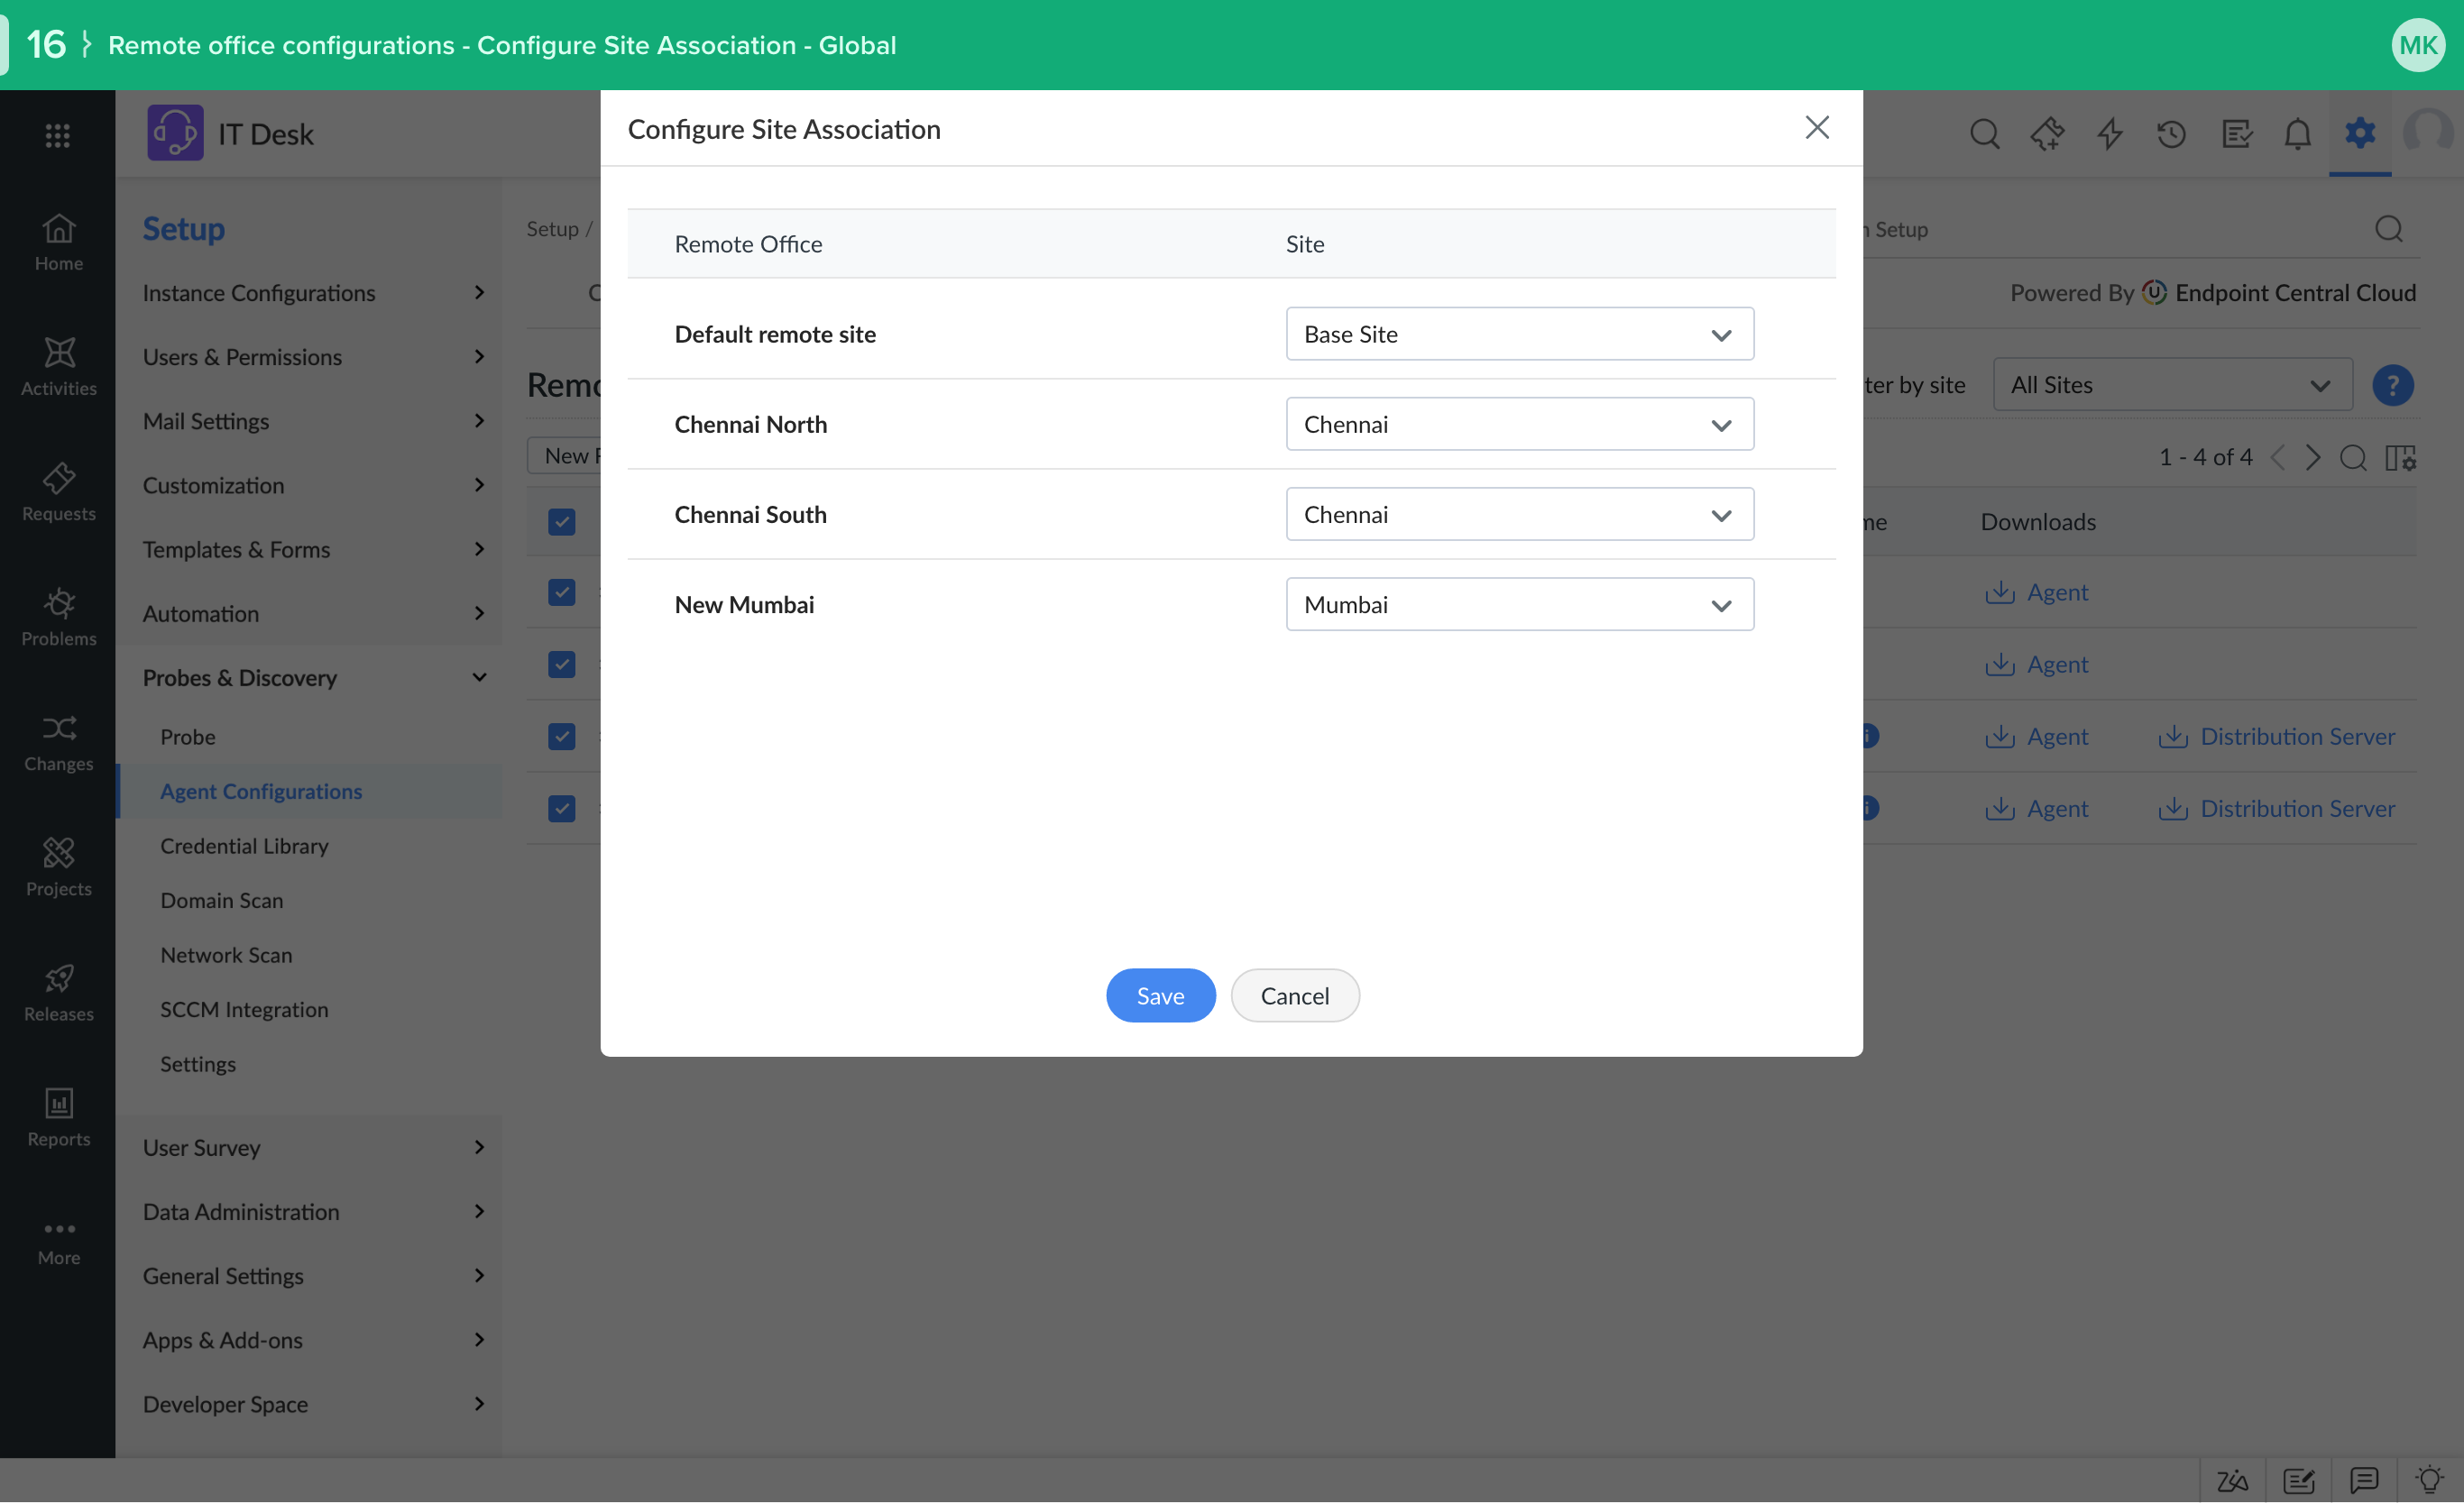
Task: Open Network Scan item
Action: tap(226, 955)
